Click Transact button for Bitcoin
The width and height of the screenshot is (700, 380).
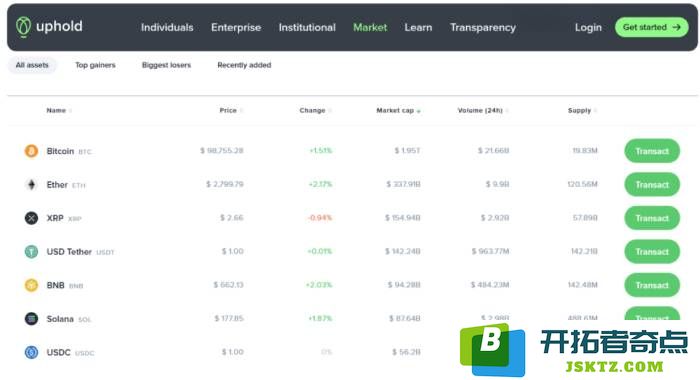pyautogui.click(x=652, y=151)
